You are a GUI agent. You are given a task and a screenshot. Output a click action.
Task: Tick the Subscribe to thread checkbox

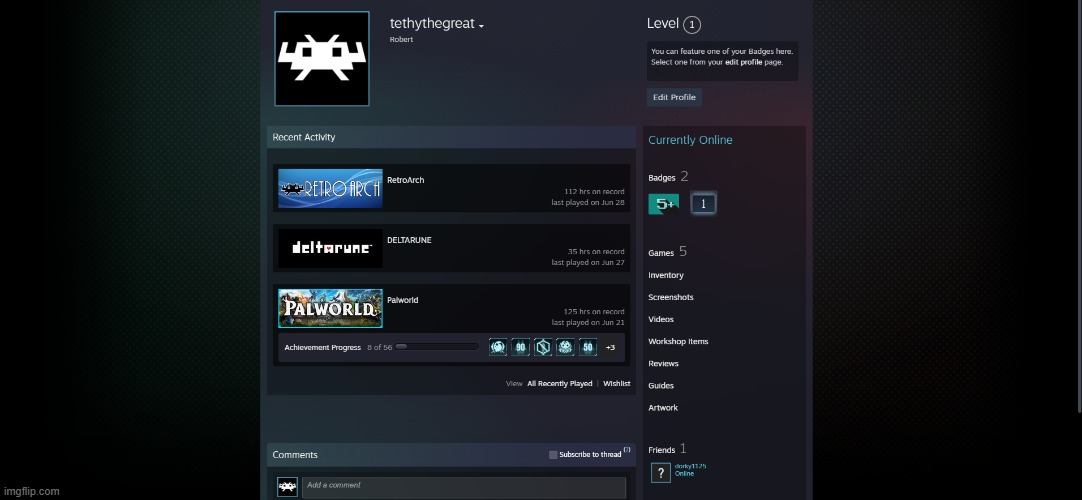click(553, 454)
